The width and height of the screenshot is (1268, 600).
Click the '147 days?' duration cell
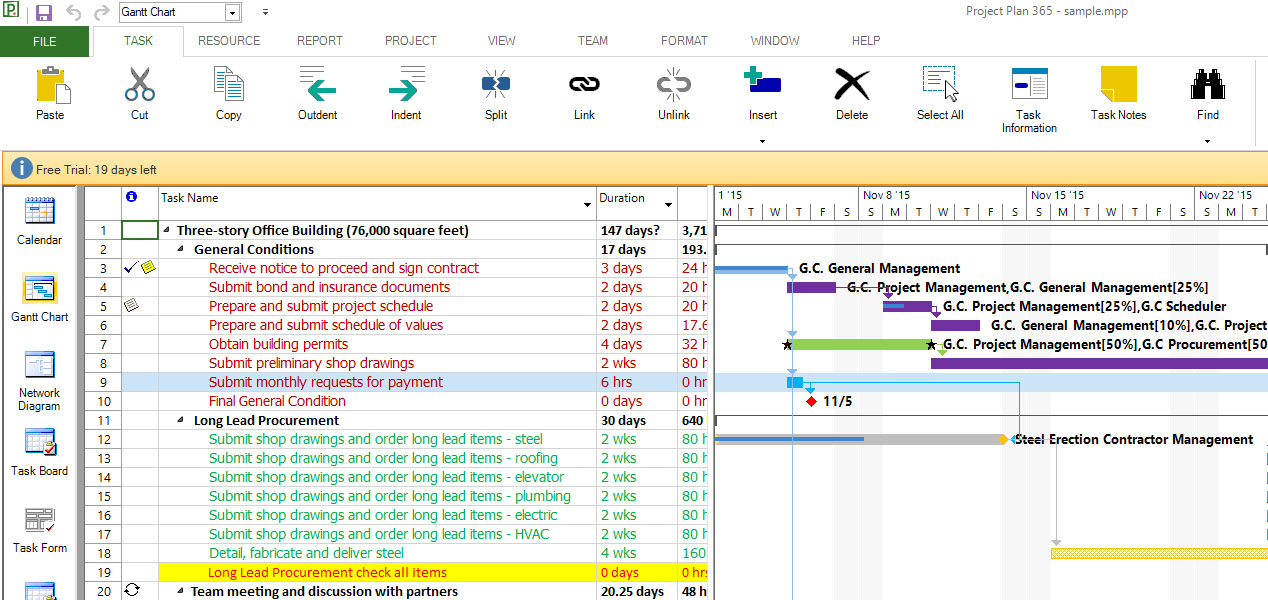637,231
